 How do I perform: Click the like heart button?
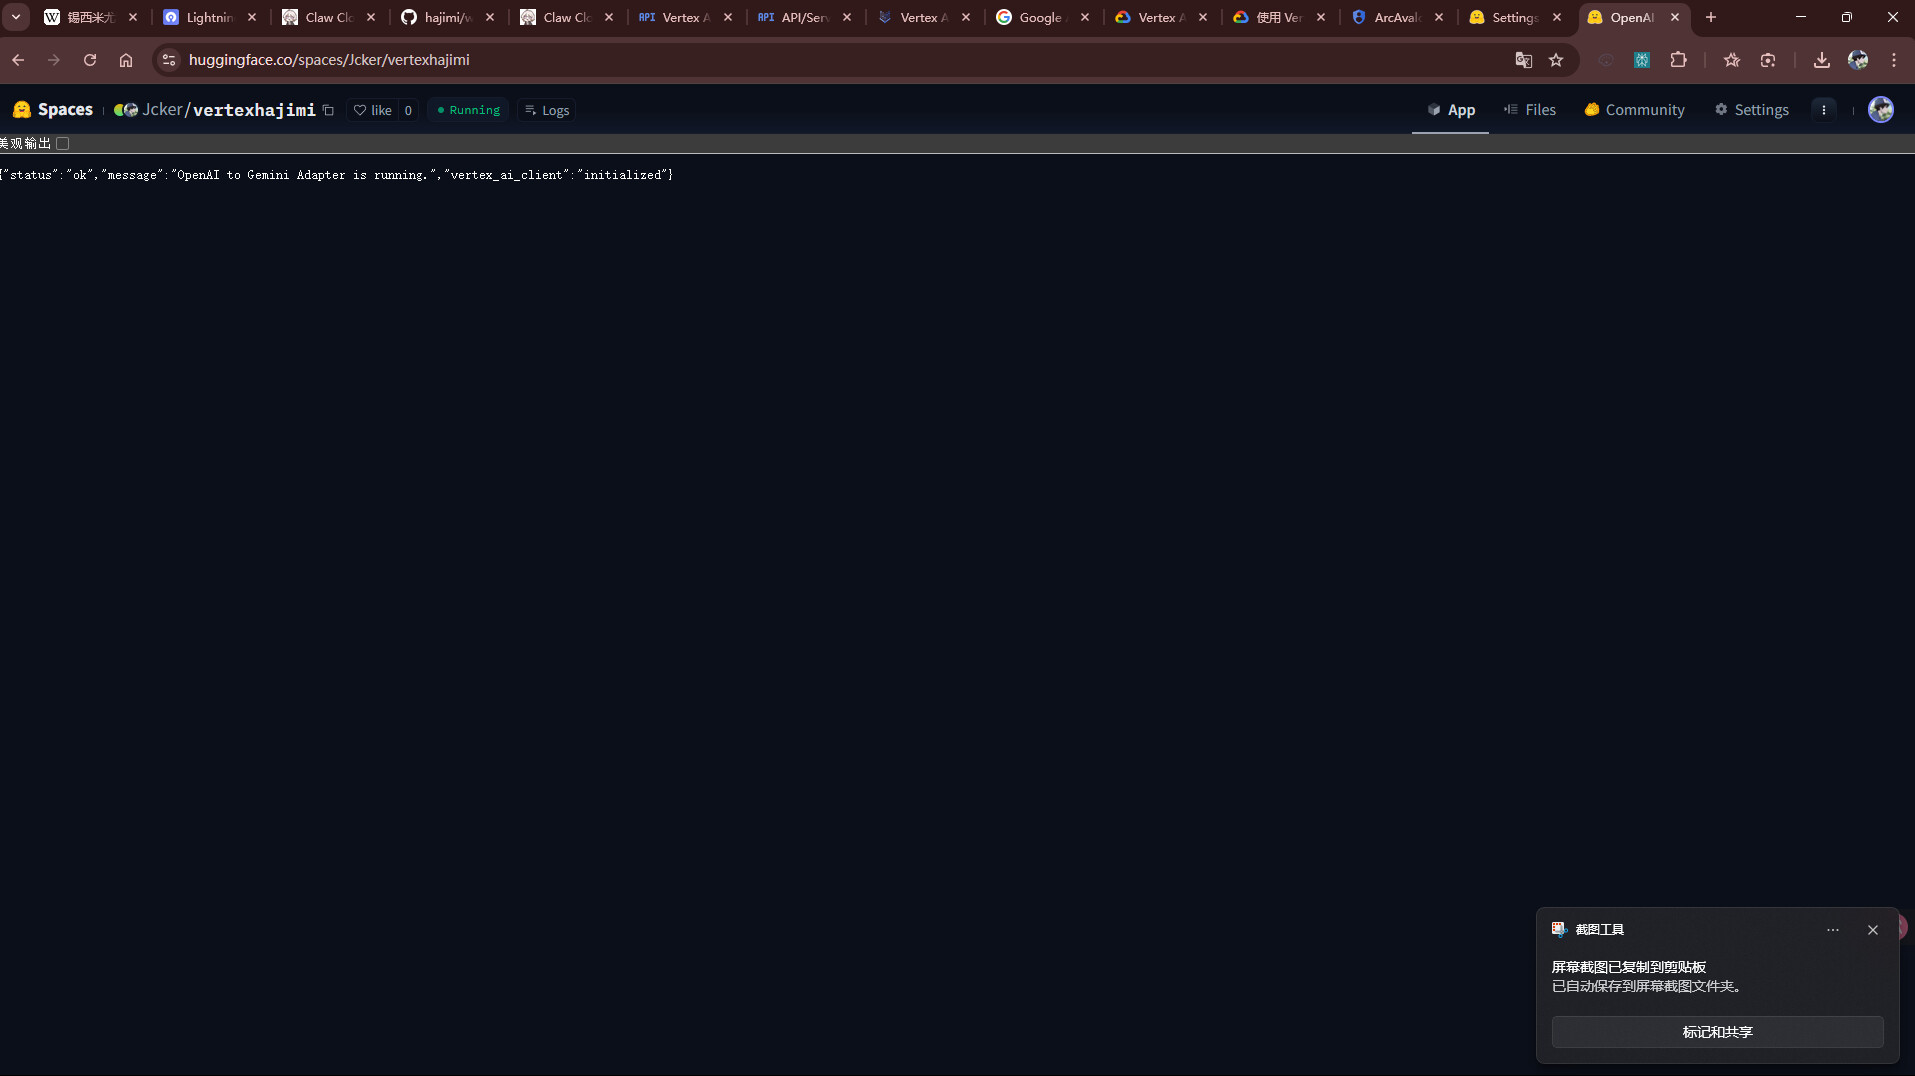[x=372, y=110]
